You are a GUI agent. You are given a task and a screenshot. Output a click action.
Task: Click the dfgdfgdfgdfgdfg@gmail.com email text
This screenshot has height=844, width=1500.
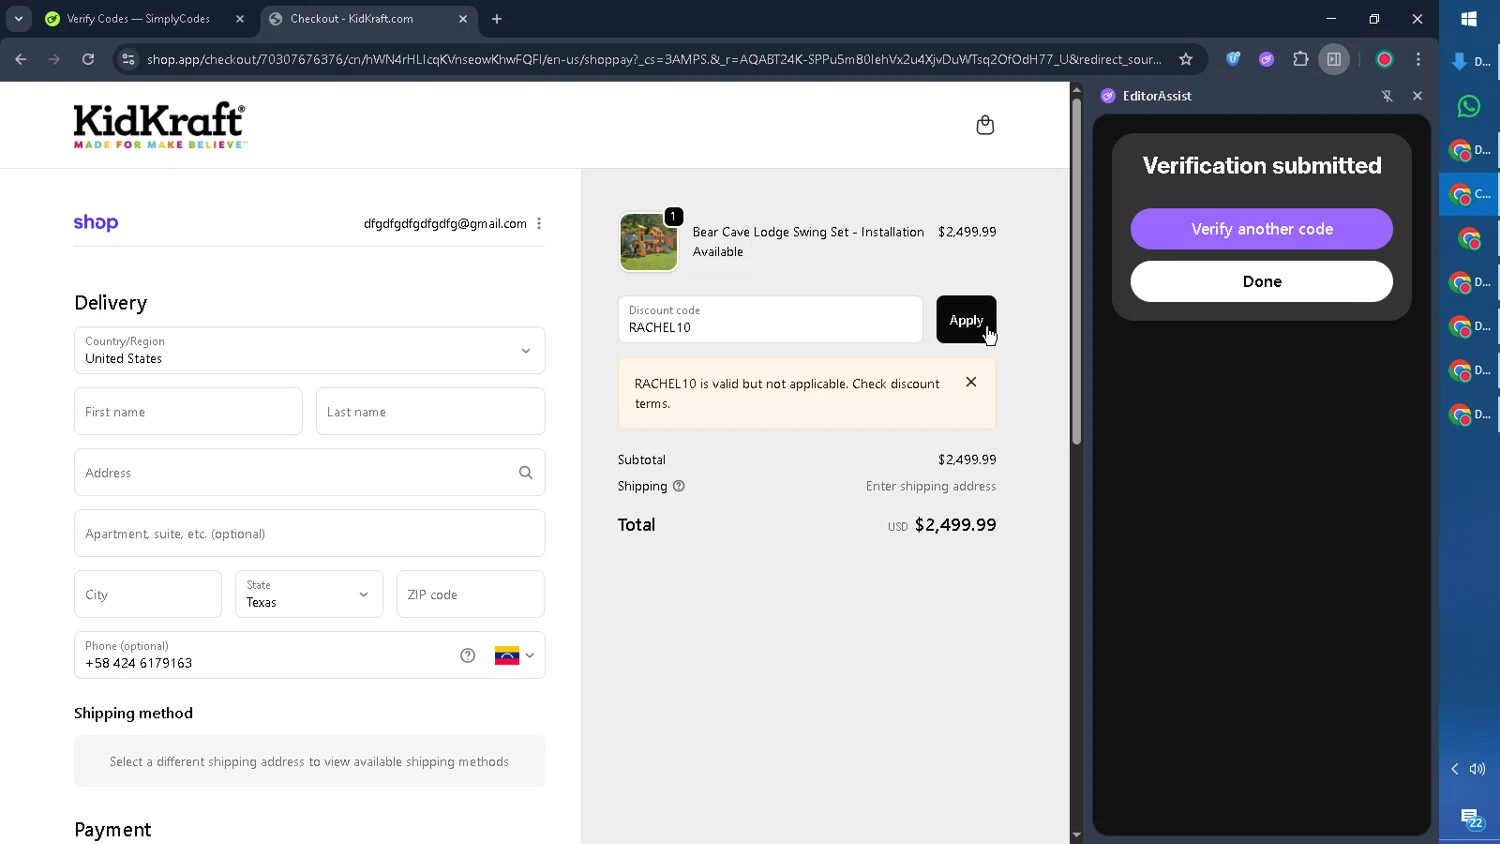(445, 224)
